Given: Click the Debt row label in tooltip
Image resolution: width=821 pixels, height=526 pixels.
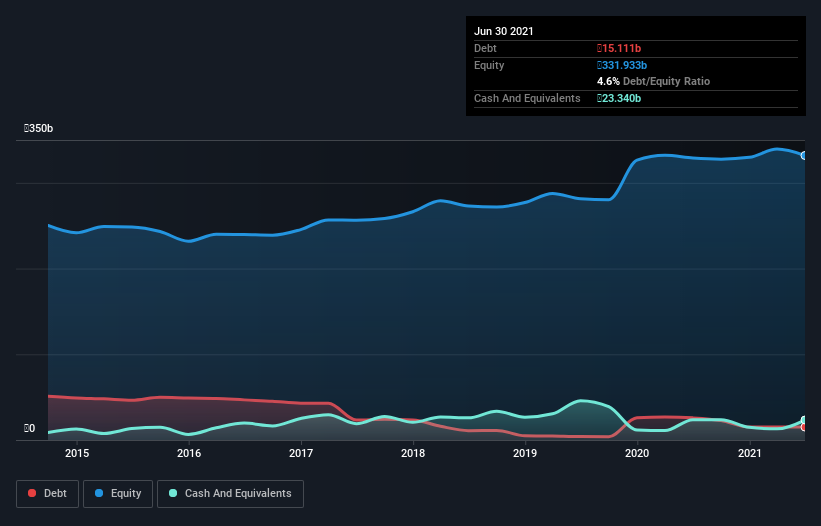Looking at the screenshot, I should (485, 48).
